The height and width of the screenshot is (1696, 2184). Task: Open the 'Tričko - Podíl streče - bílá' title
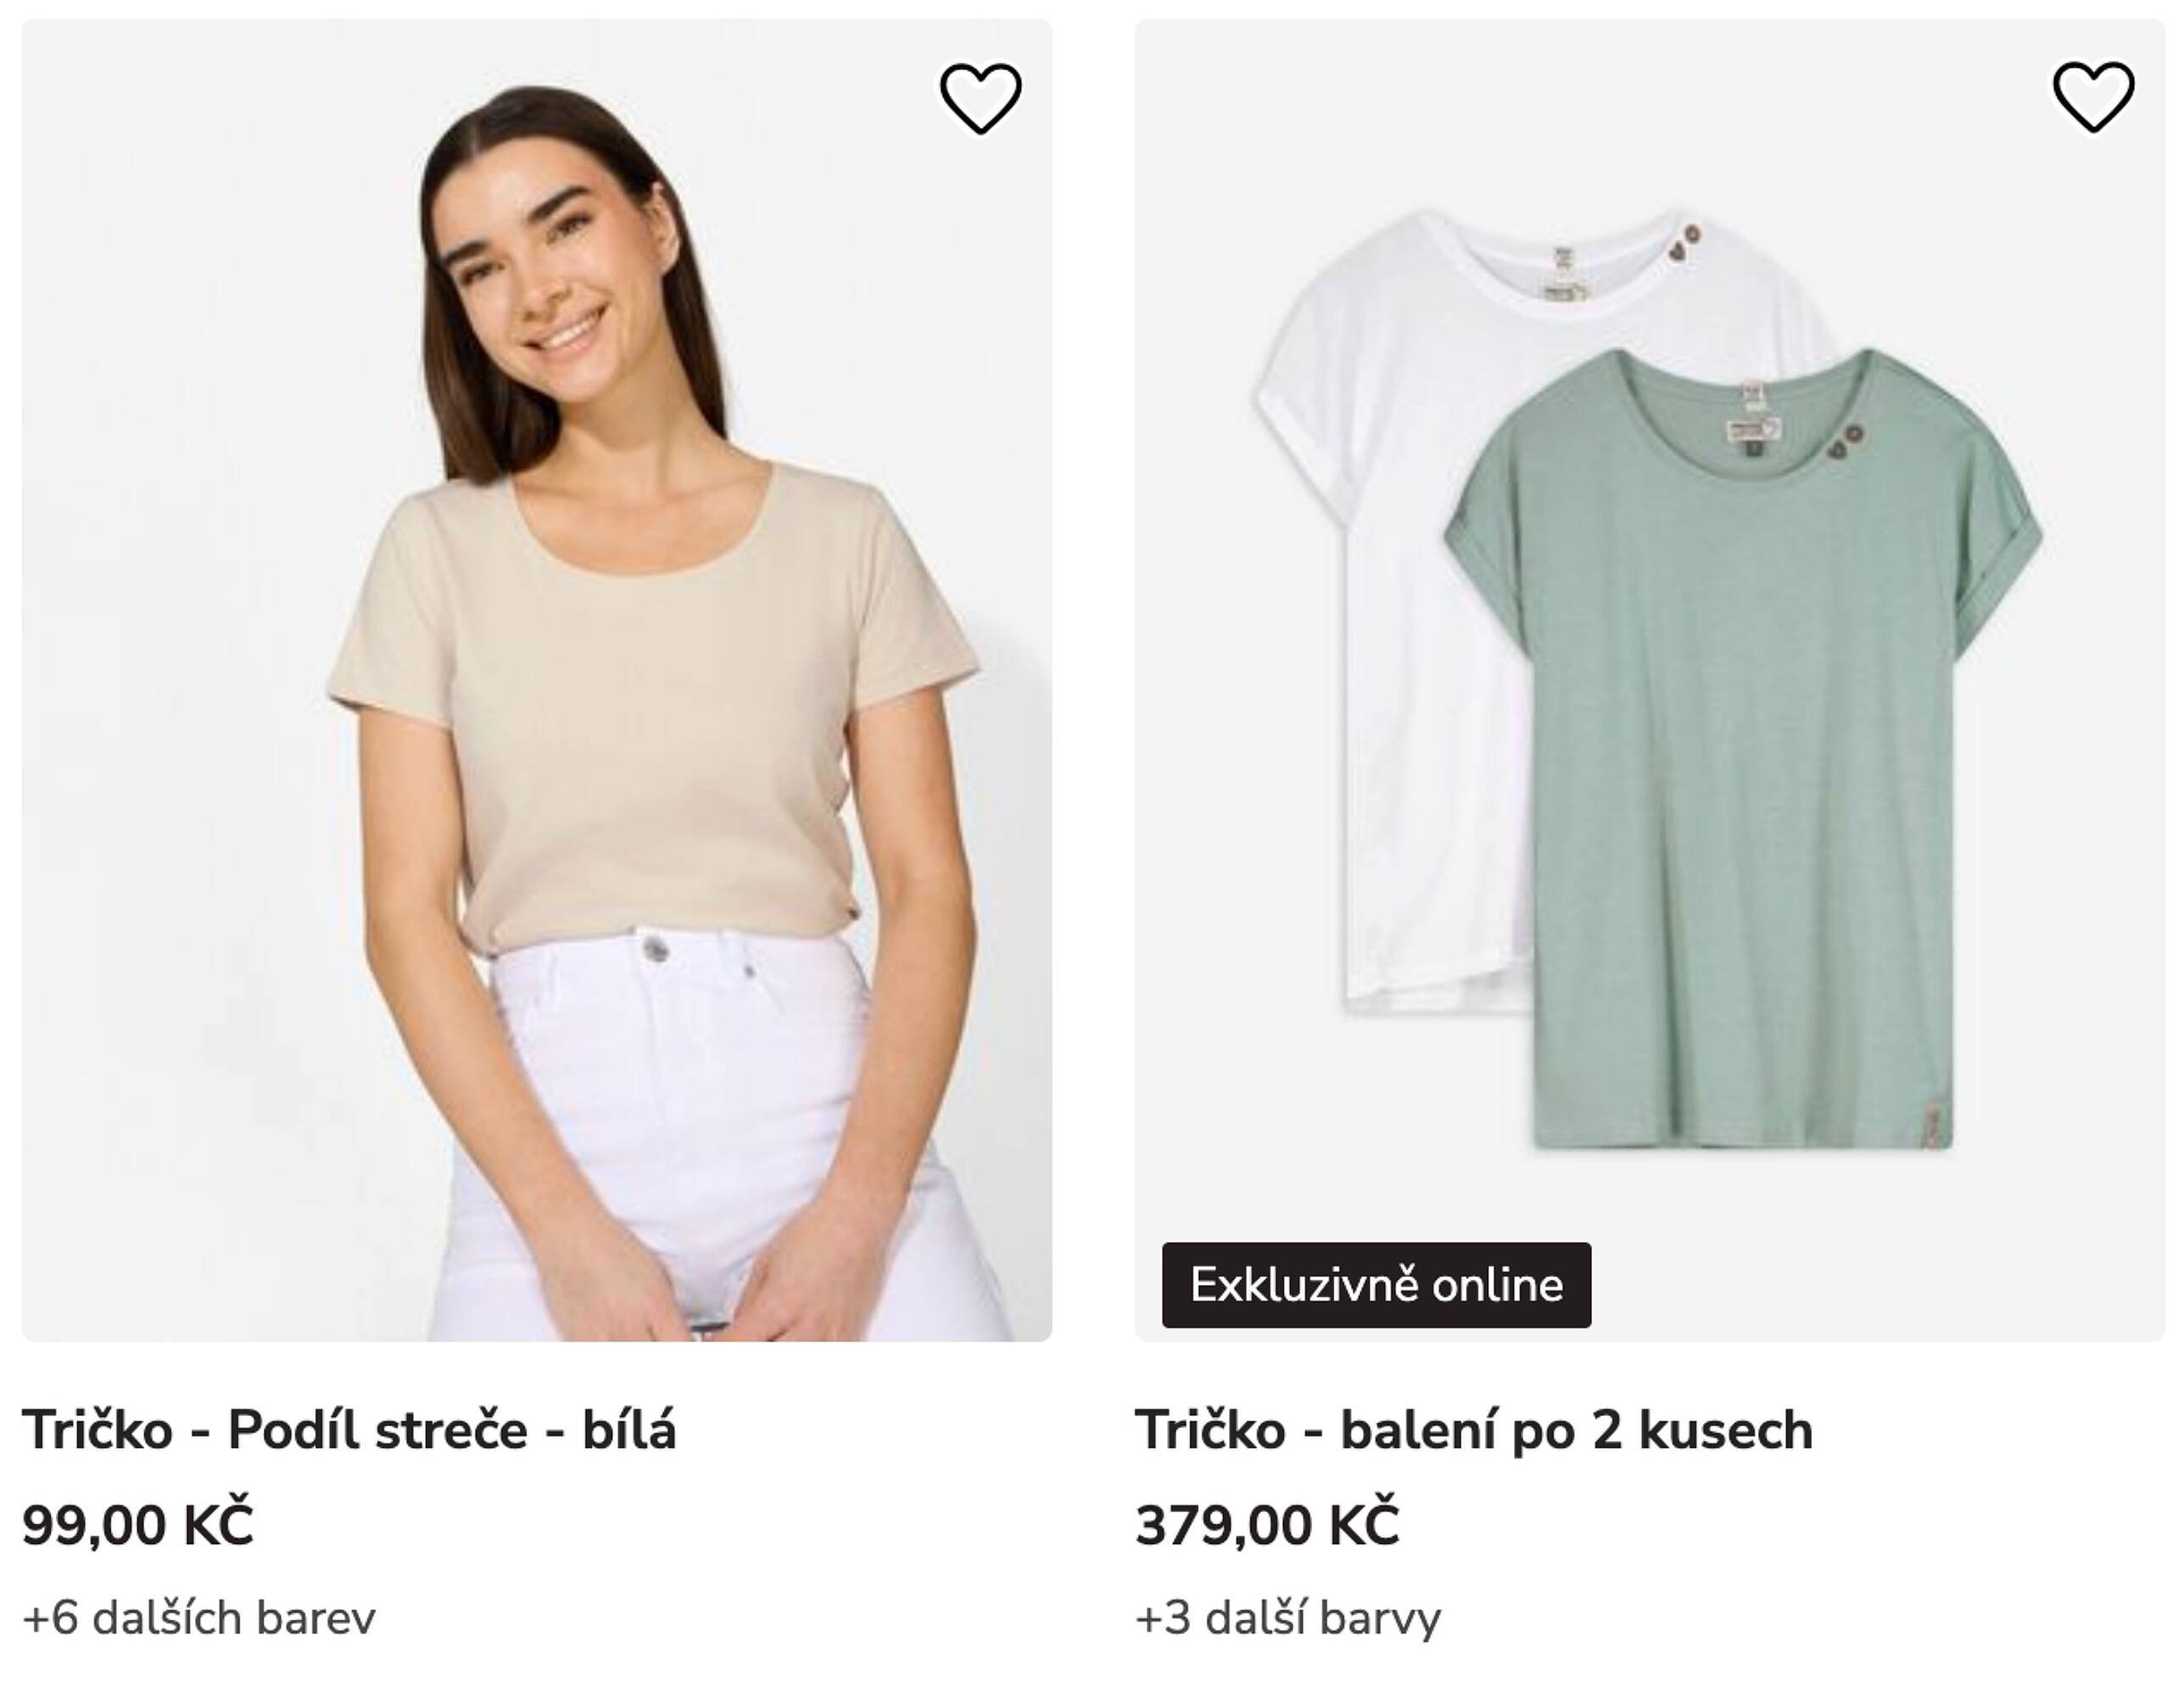pos(349,1429)
